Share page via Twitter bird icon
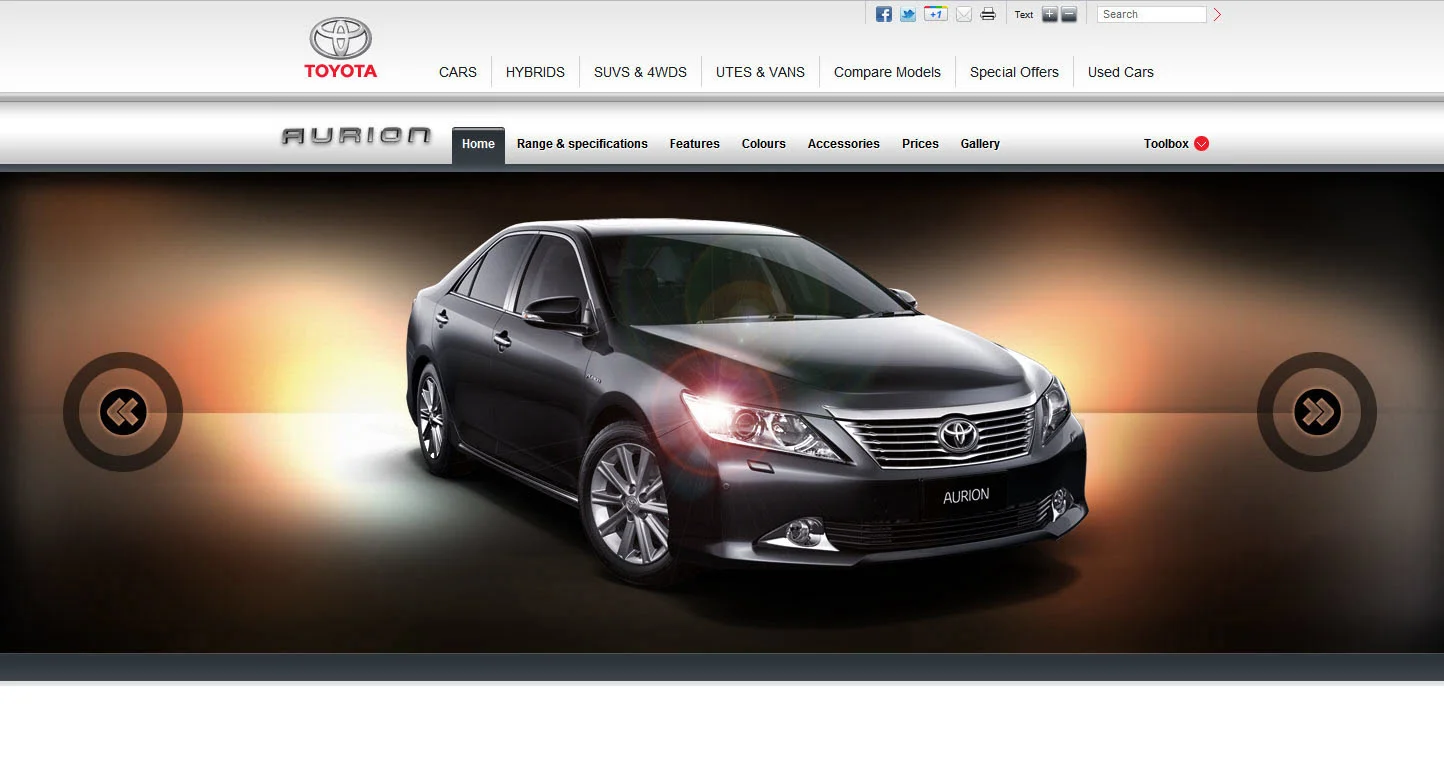The height and width of the screenshot is (773, 1444). 908,14
